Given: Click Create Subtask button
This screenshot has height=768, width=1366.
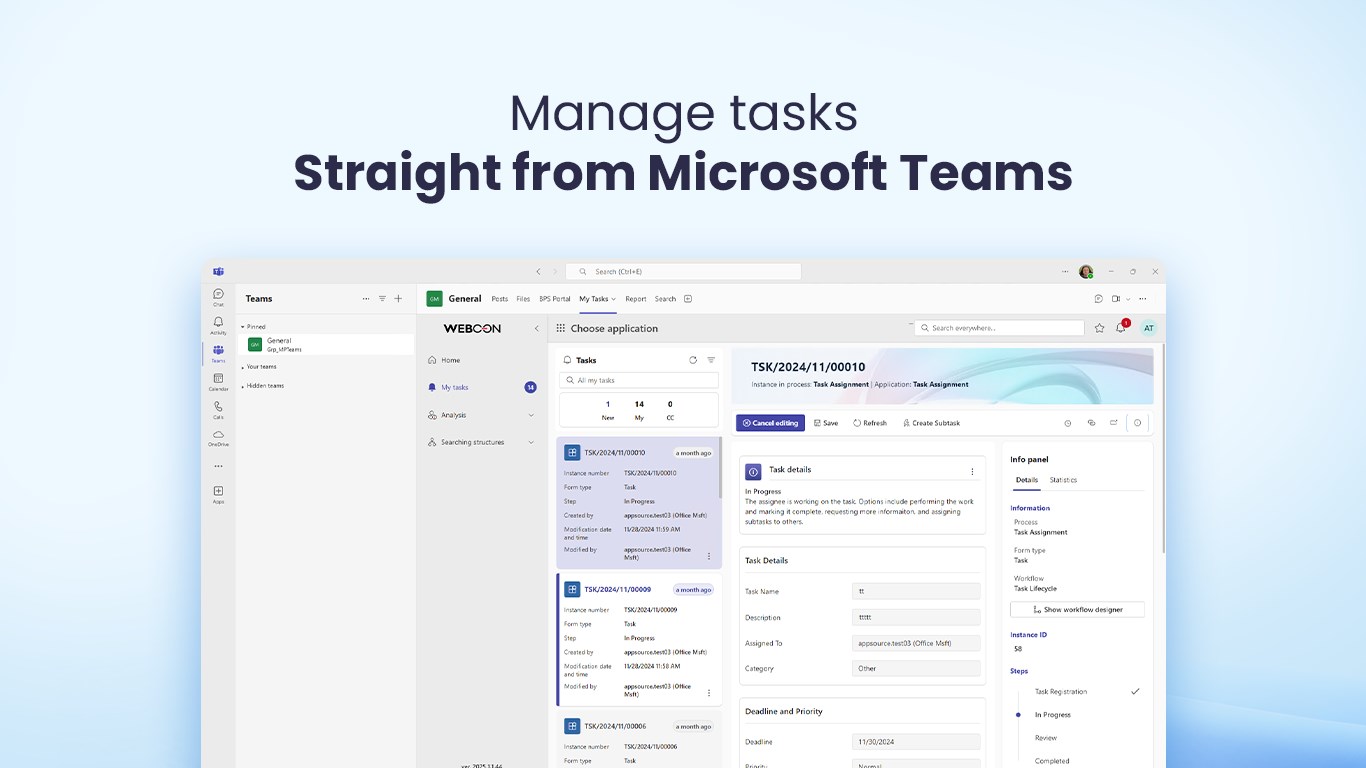Looking at the screenshot, I should (931, 423).
